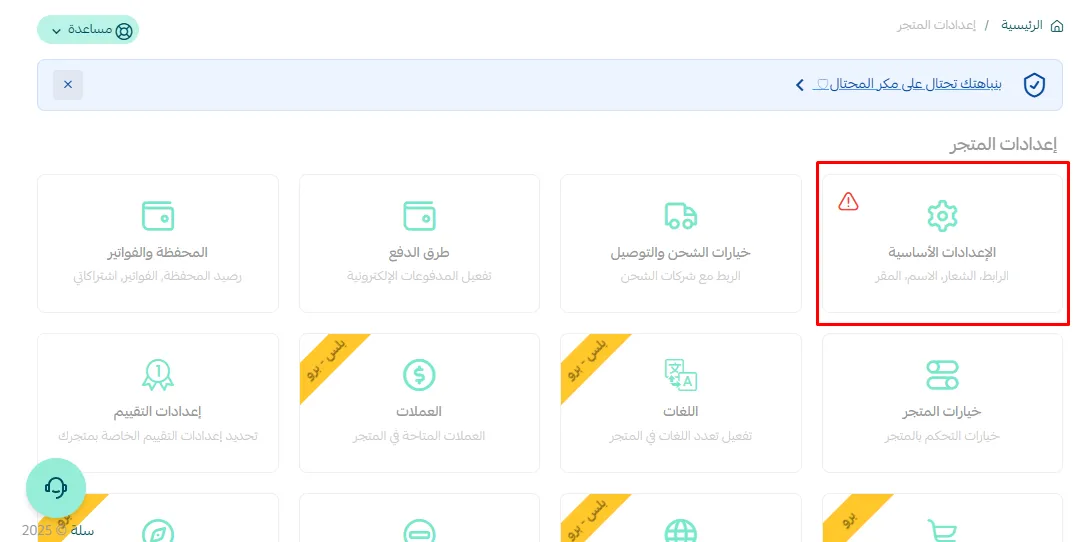Click the خيارات الشحن والتوصيل card title
Viewport: 1088px width, 542px height.
click(680, 253)
